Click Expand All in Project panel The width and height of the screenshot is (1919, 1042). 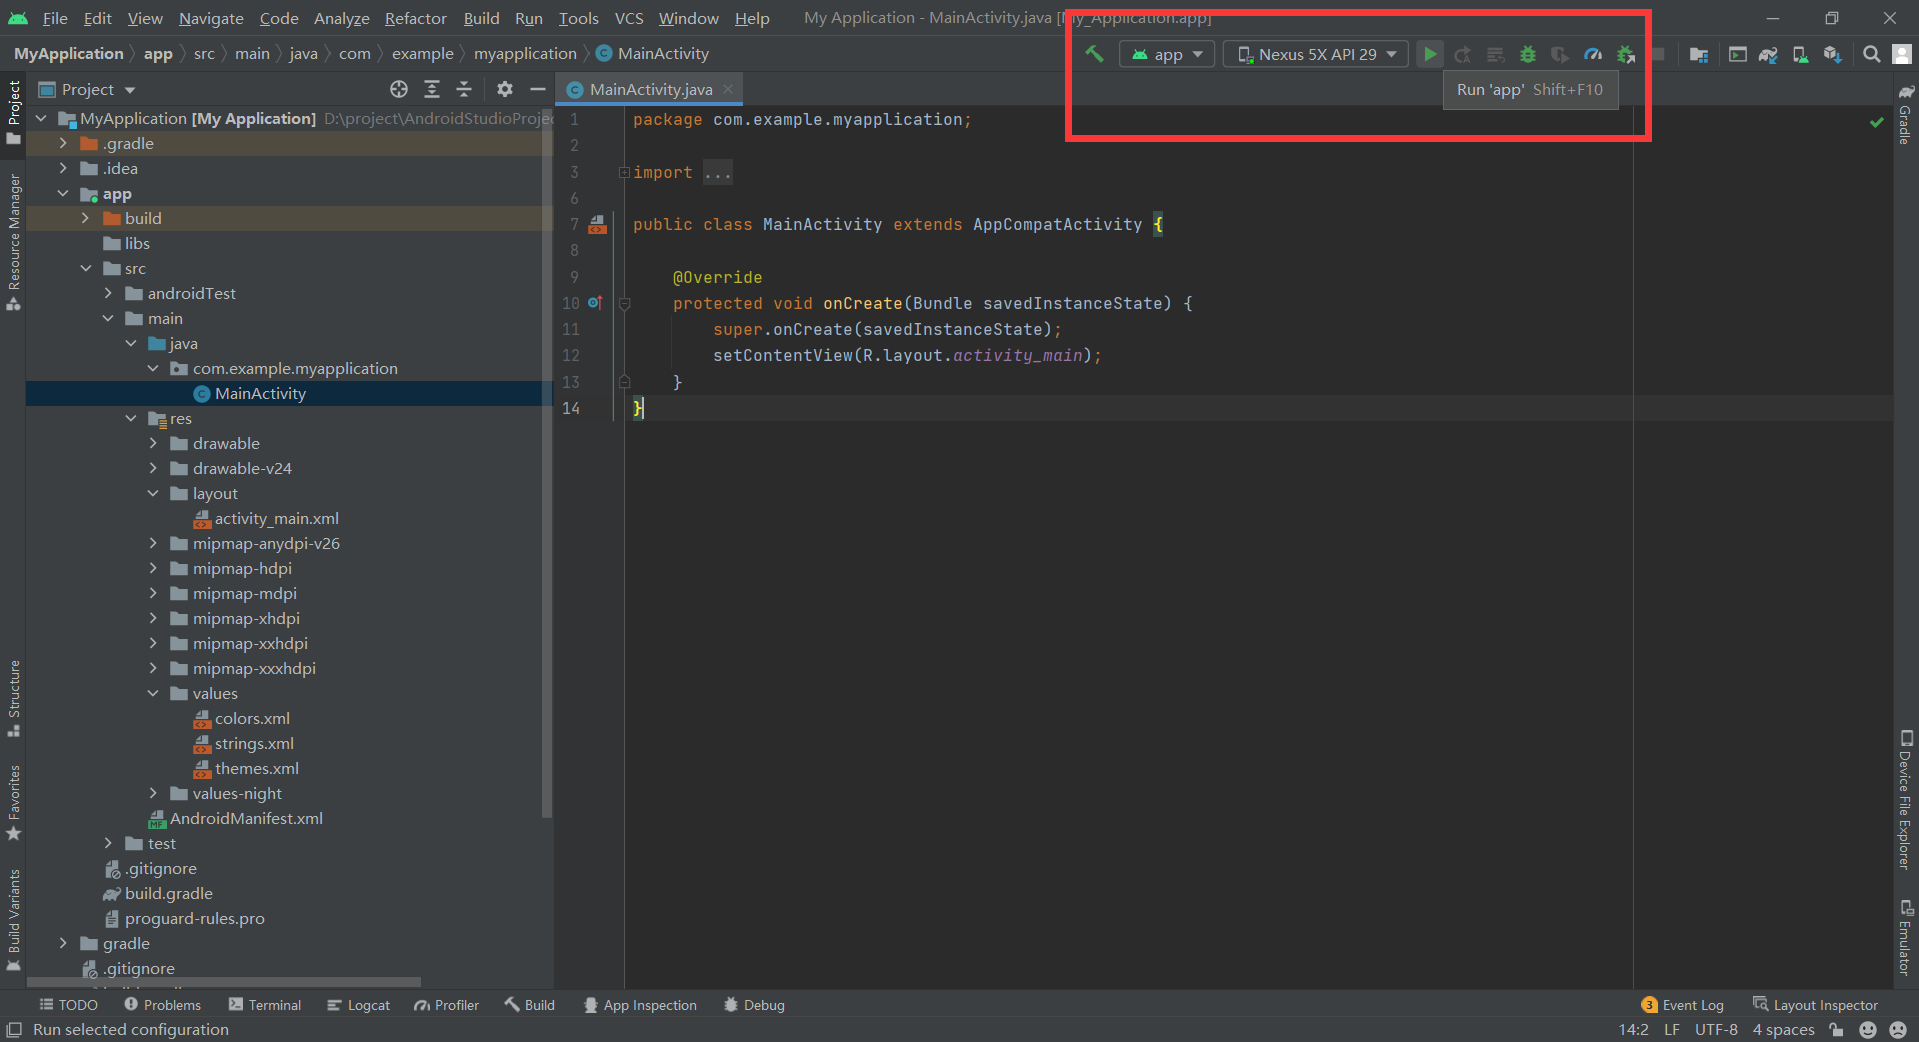tap(432, 89)
